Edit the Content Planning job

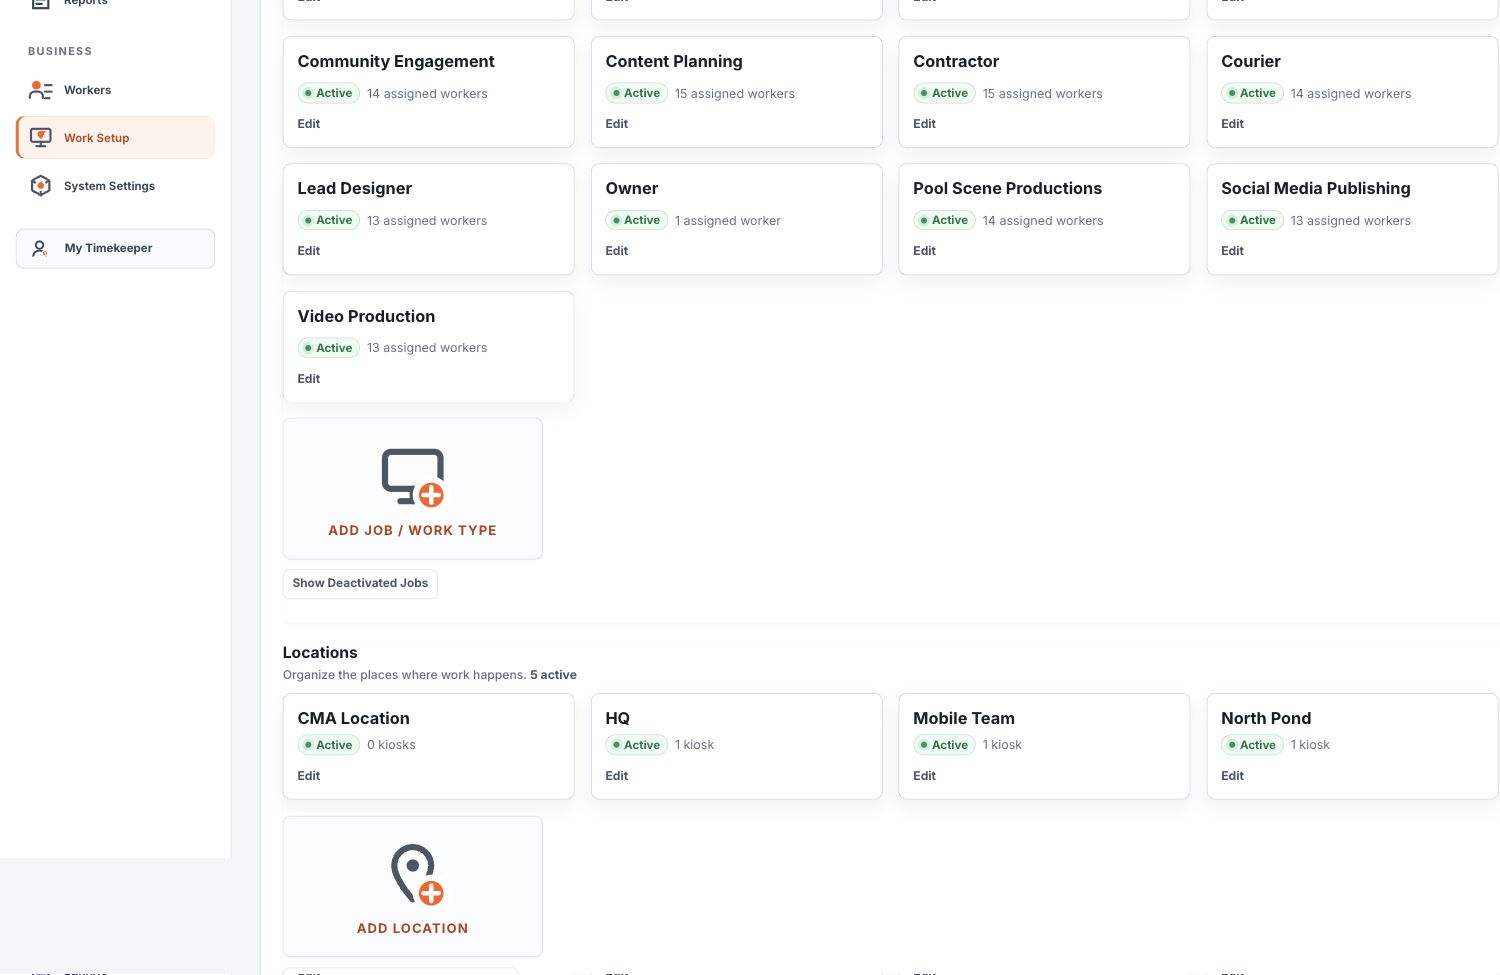click(x=617, y=124)
